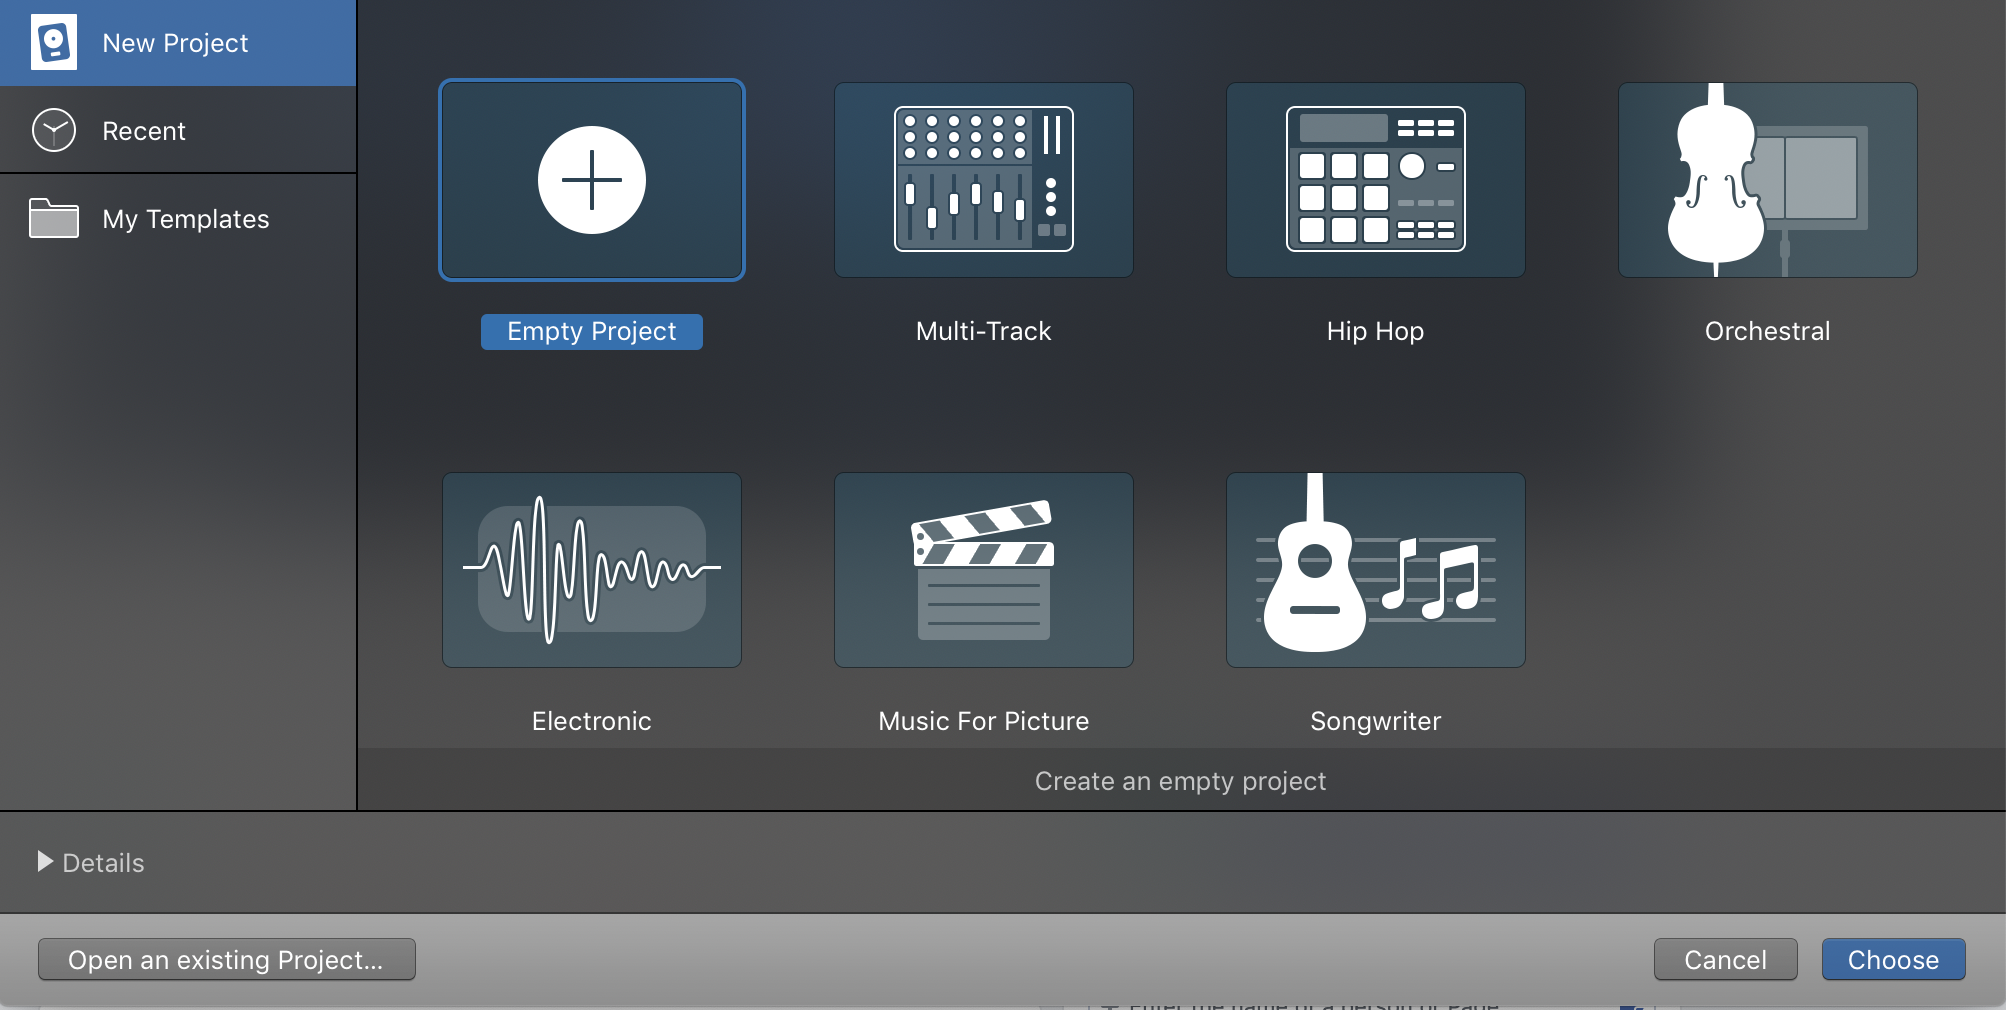Click Open an existing Project button
This screenshot has width=2006, height=1010.
pyautogui.click(x=226, y=959)
